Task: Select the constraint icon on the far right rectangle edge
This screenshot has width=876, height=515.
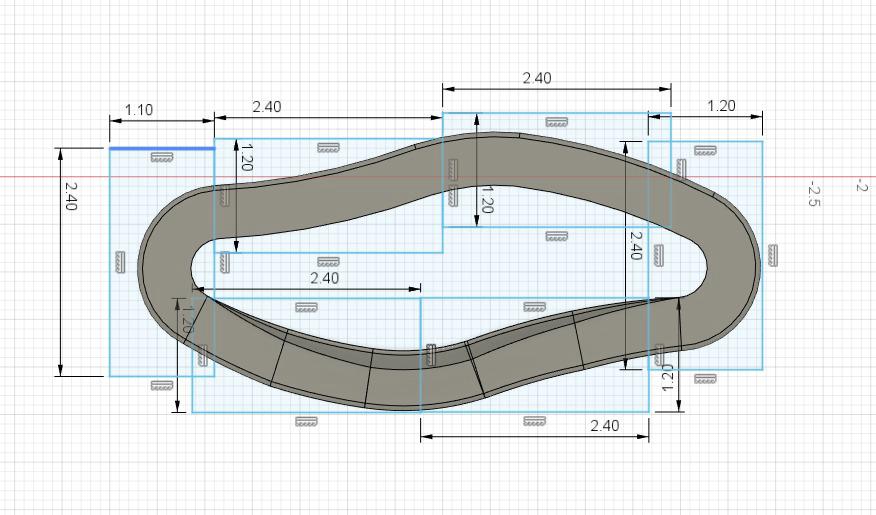Action: coord(774,258)
